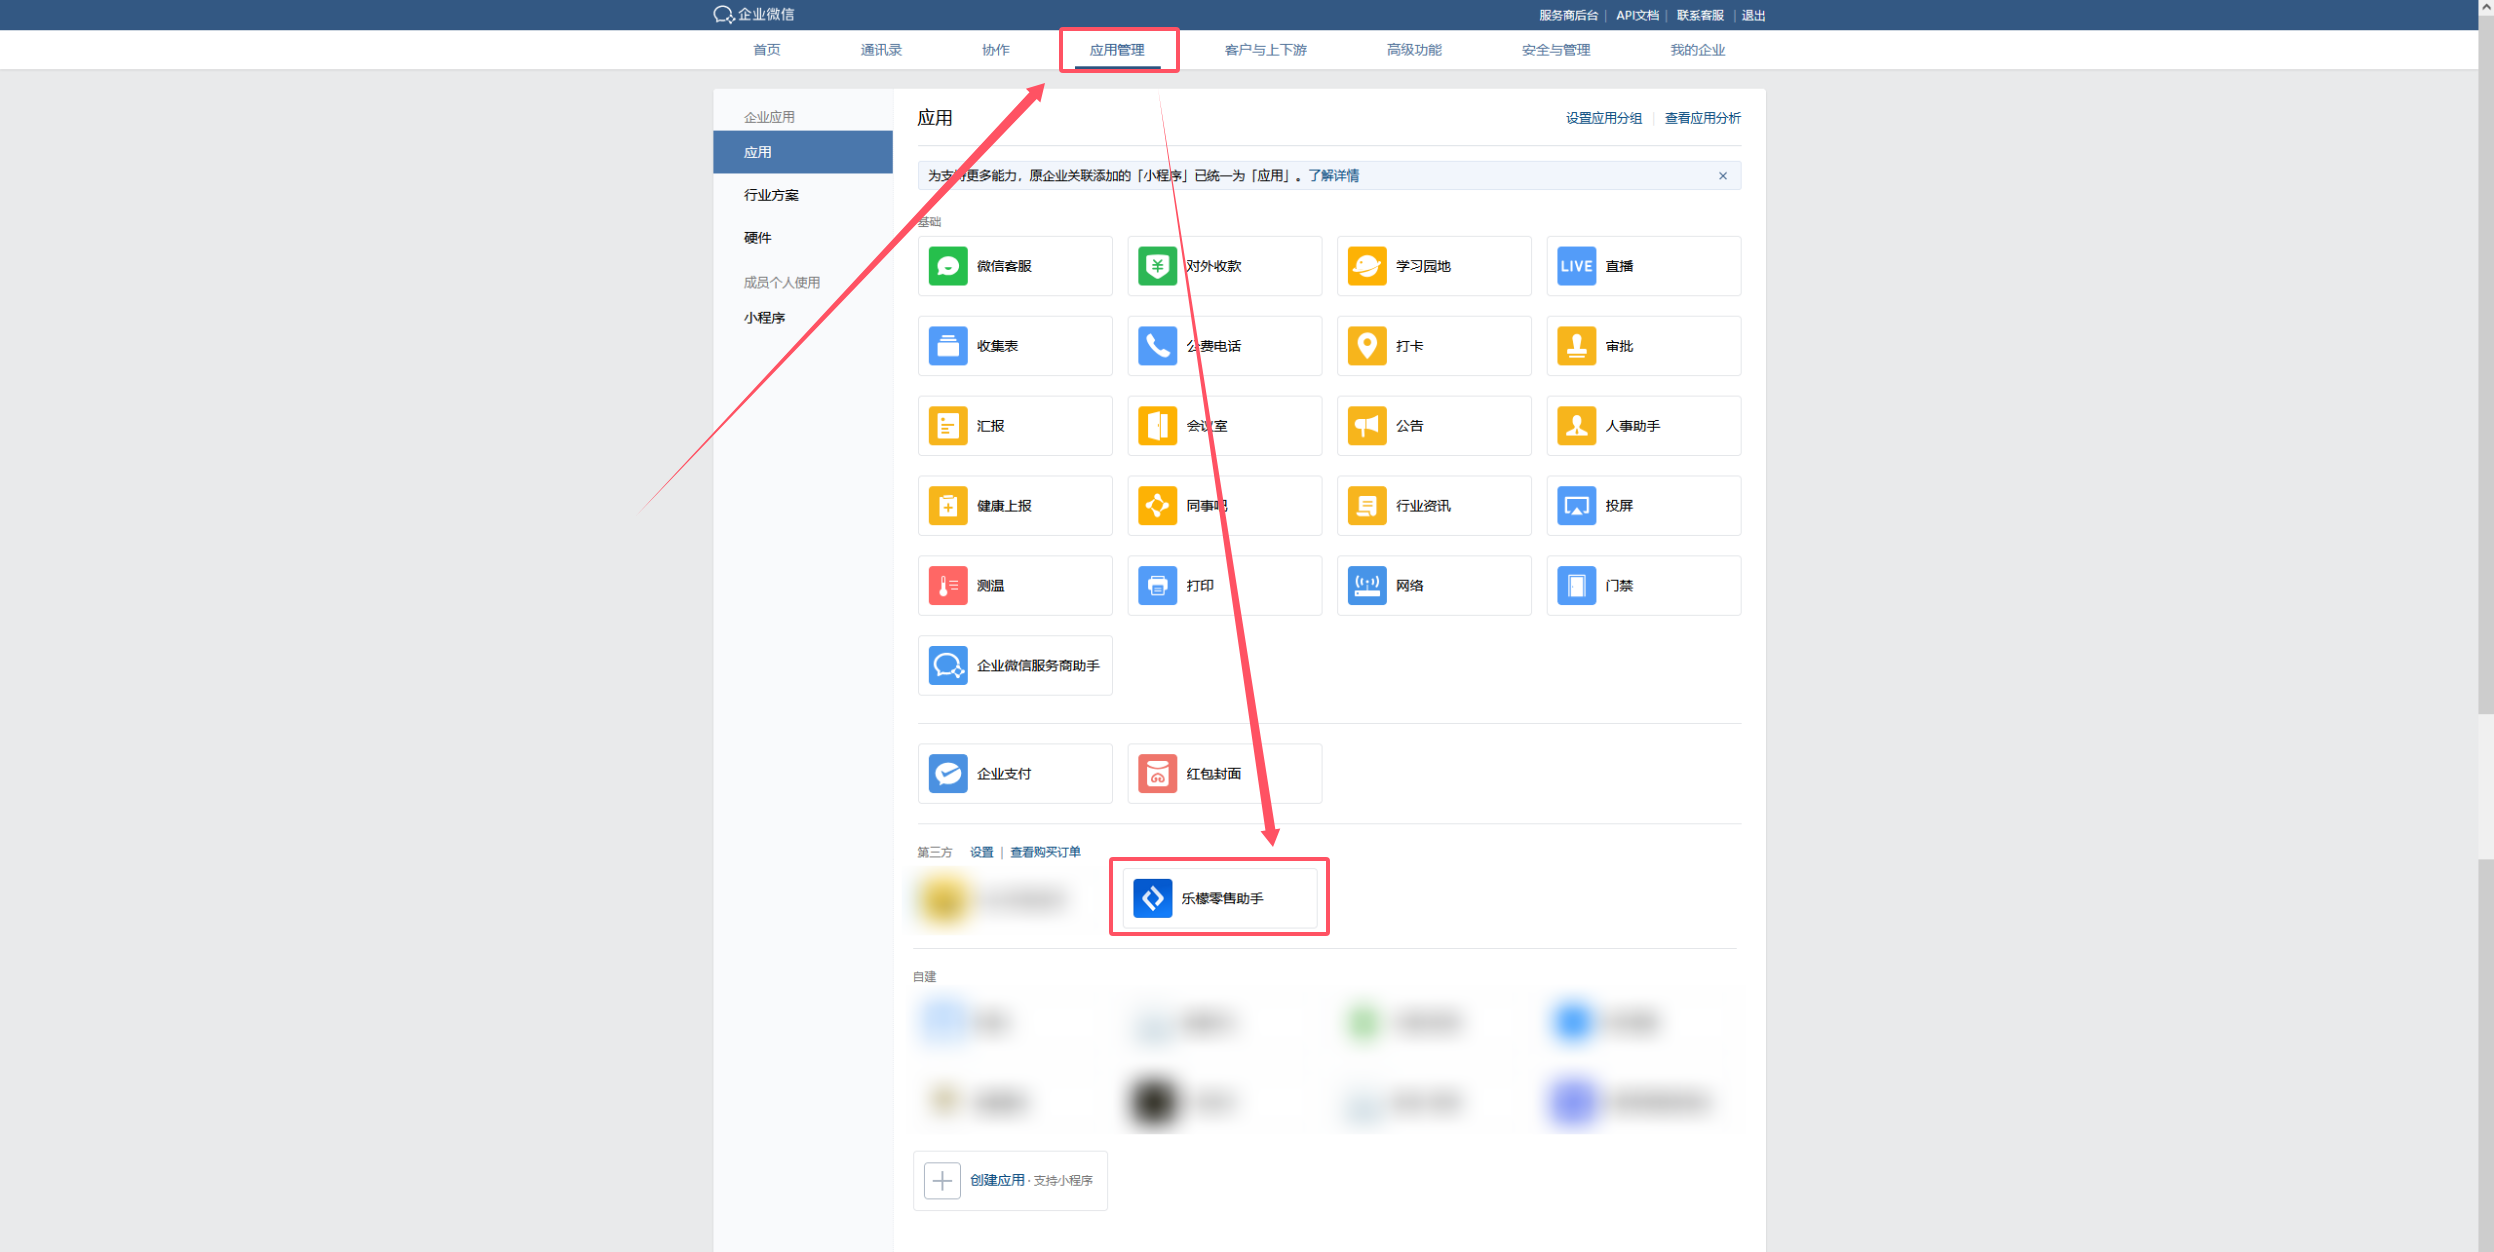Viewport: 2494px width, 1252px height.
Task: Open the 直播 LIVE app icon
Action: pos(1576,266)
